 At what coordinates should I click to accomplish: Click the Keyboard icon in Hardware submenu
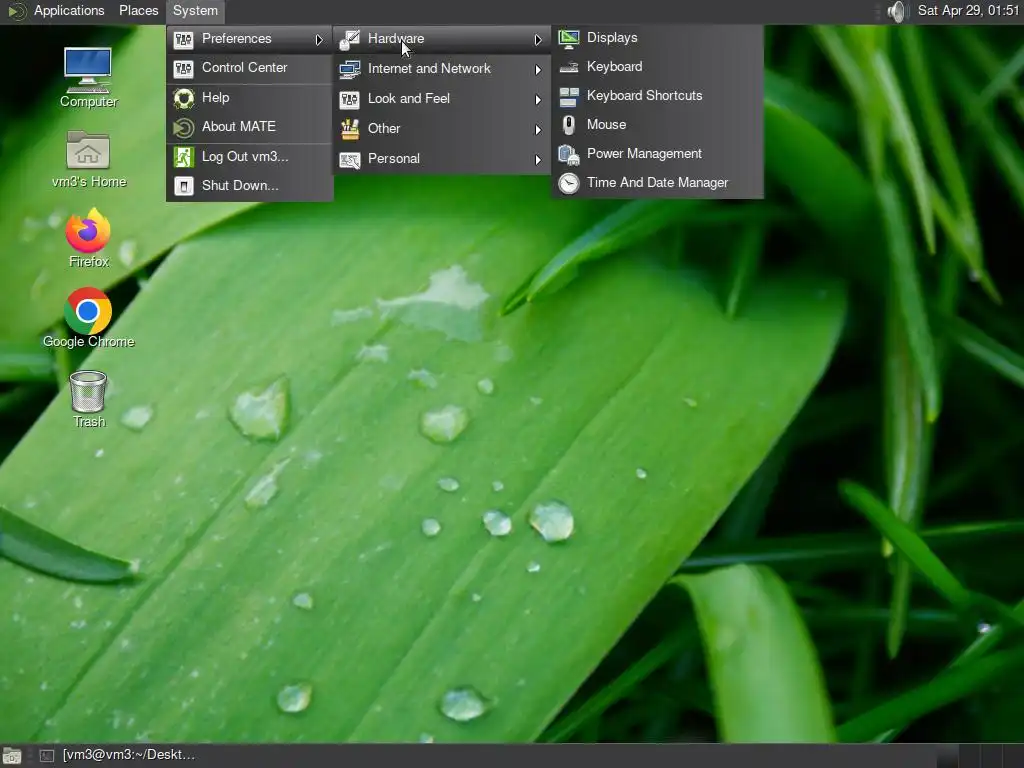tap(568, 67)
